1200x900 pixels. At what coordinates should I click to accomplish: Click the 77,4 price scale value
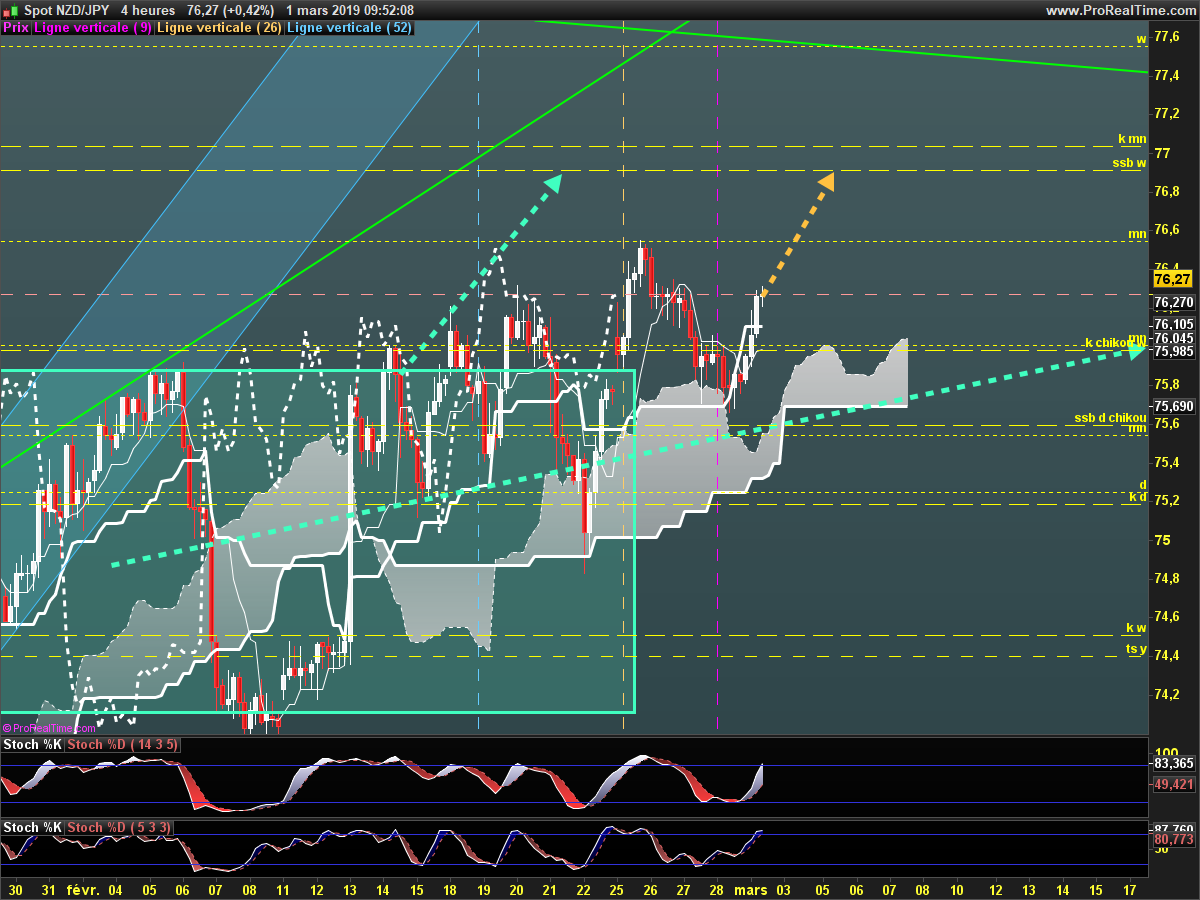click(1166, 75)
